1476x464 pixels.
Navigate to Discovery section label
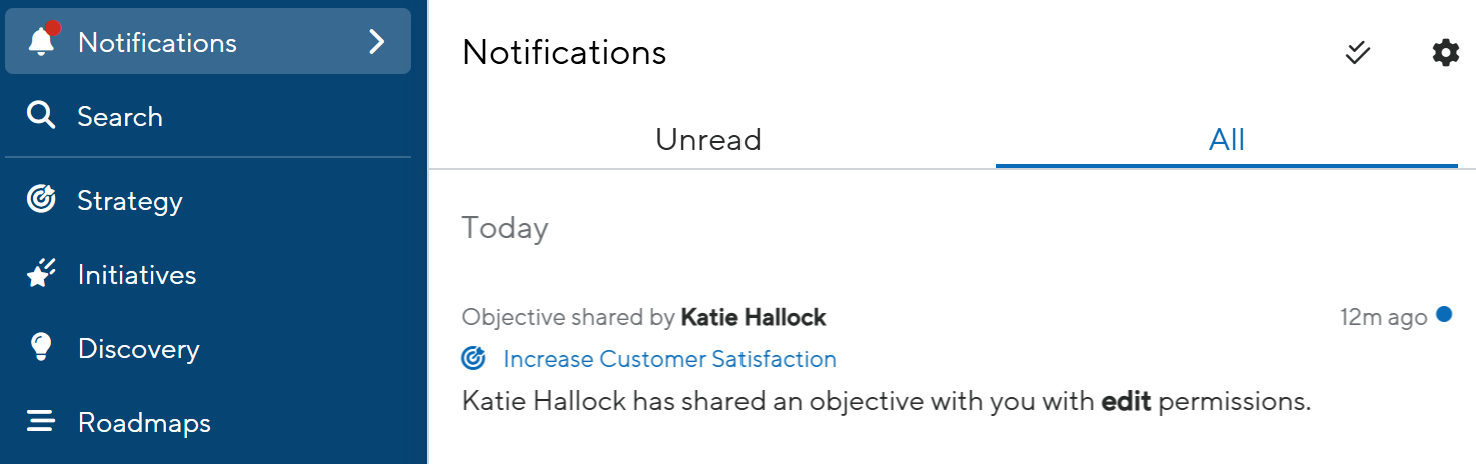coord(139,349)
